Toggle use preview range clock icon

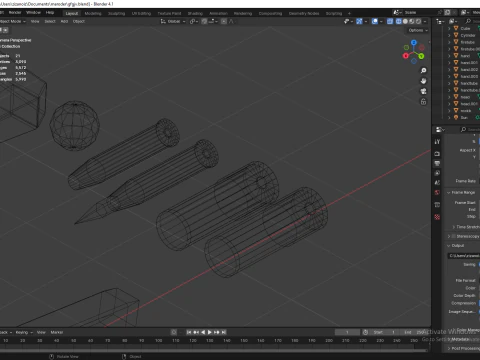tap(365, 332)
